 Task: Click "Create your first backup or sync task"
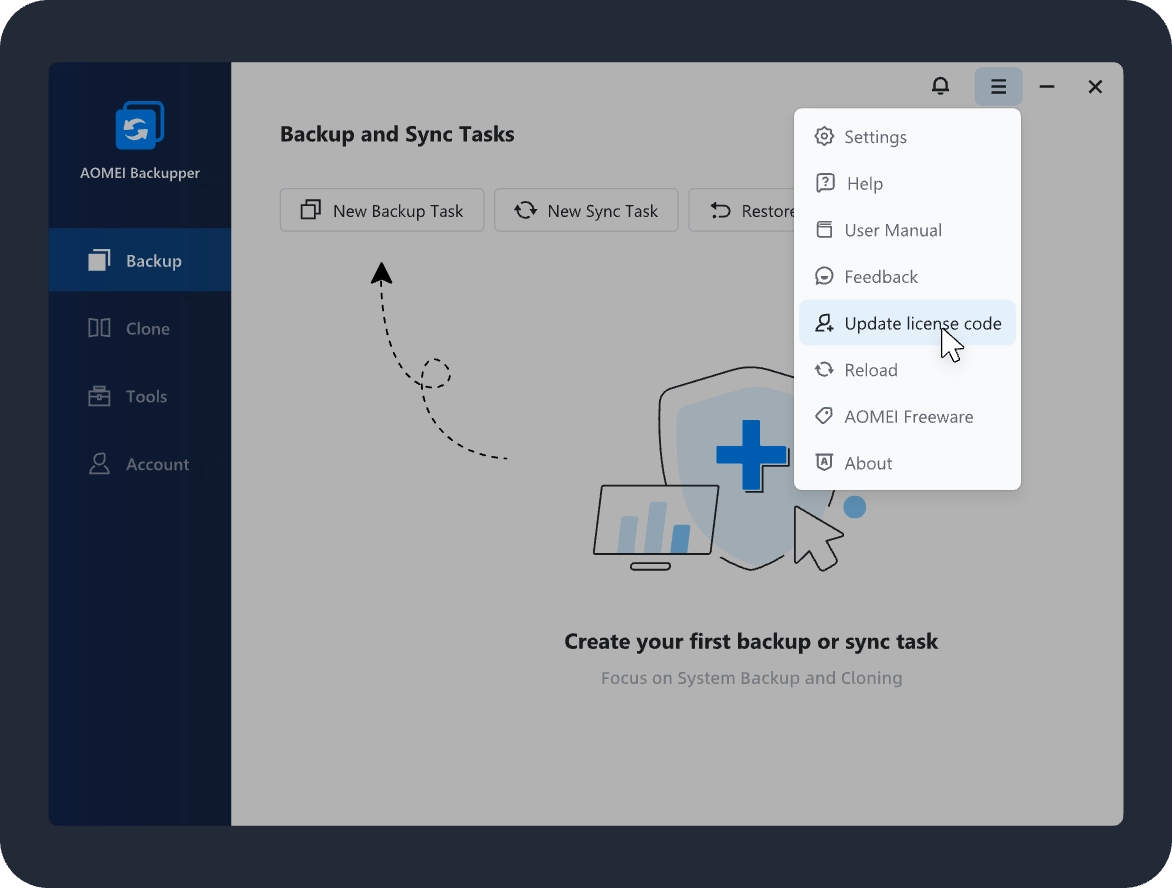[750, 641]
